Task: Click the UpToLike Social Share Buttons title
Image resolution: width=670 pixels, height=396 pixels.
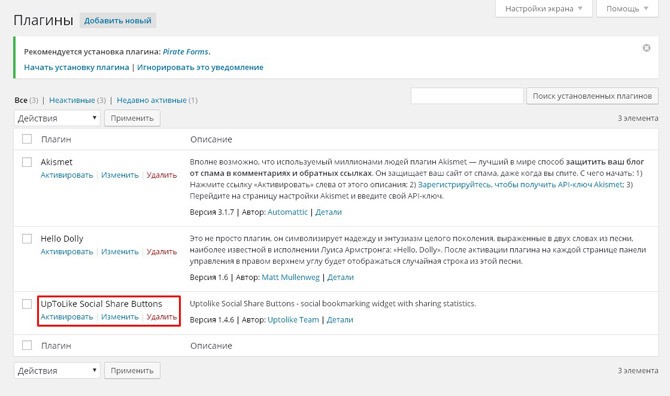Action: point(101,304)
